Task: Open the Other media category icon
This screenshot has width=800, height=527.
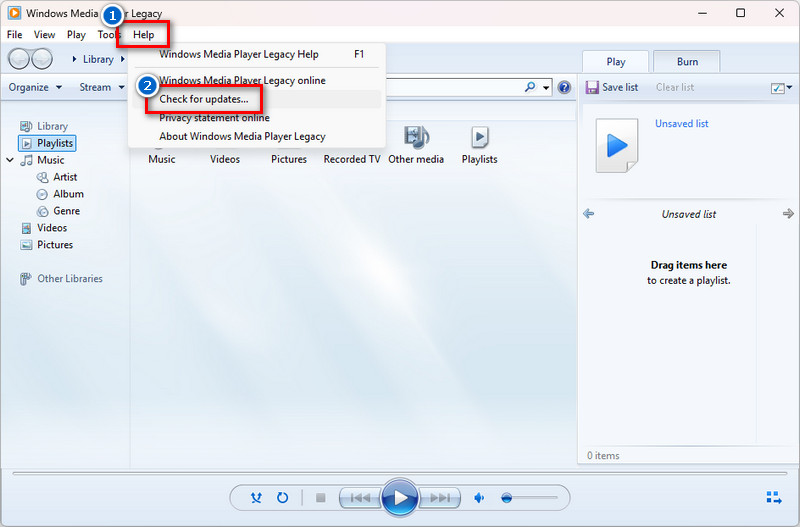Action: tap(416, 137)
